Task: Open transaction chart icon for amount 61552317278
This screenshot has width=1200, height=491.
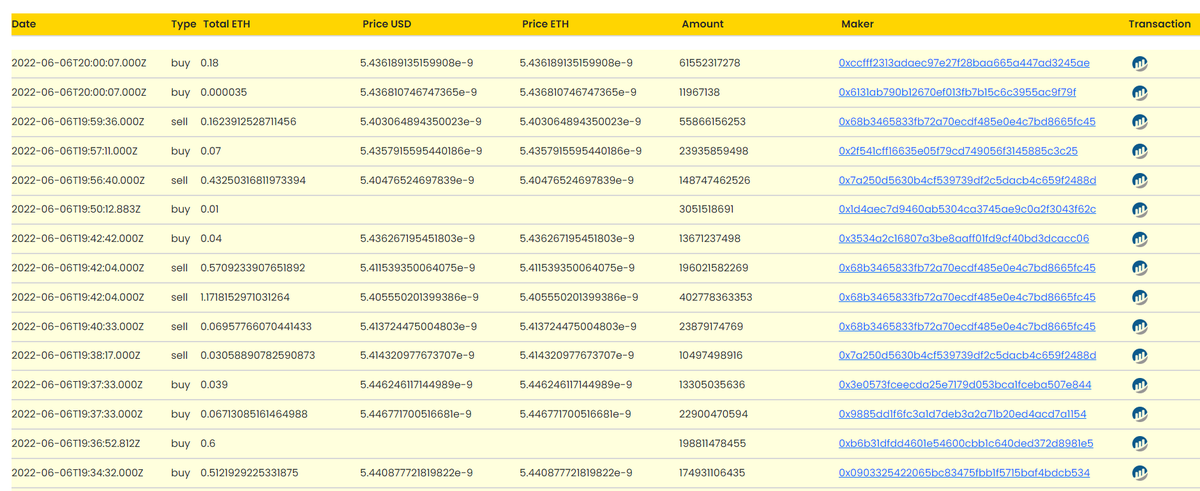Action: (x=1139, y=63)
